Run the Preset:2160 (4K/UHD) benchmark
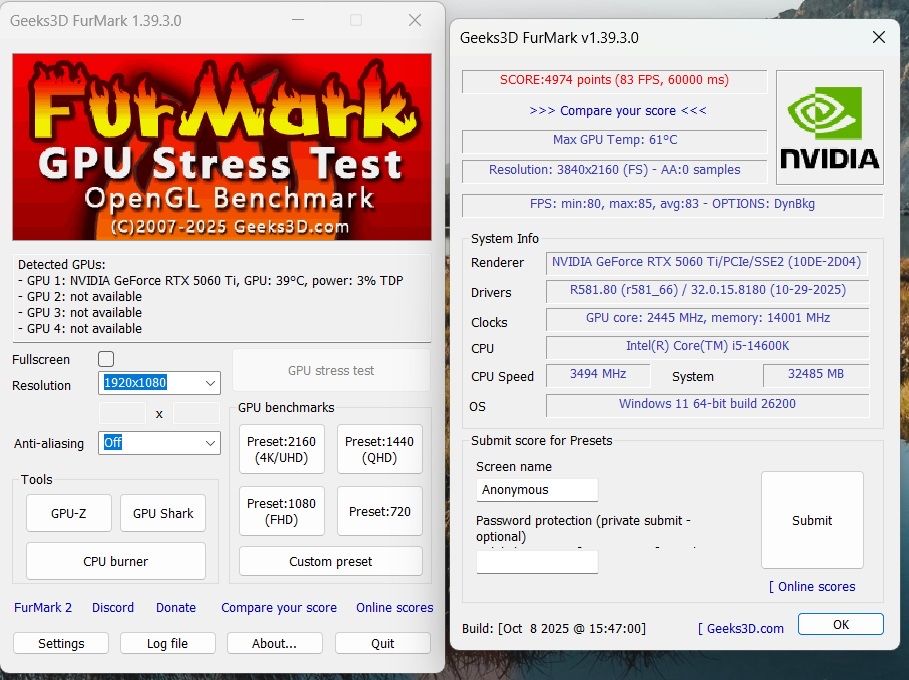The width and height of the screenshot is (909, 680). click(x=282, y=449)
